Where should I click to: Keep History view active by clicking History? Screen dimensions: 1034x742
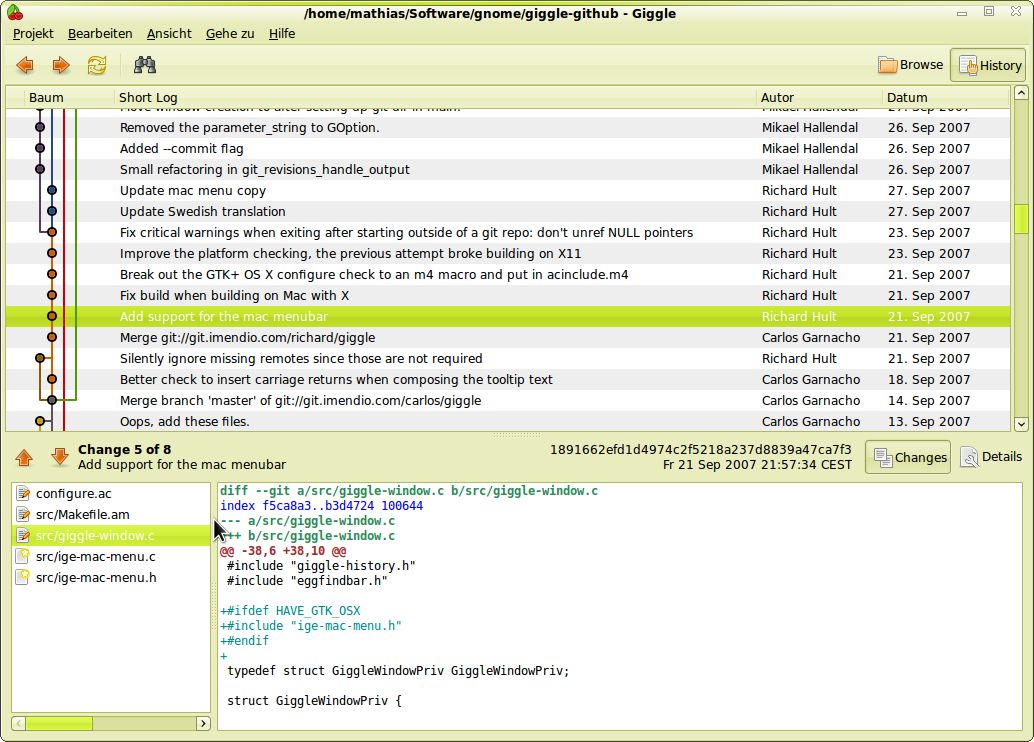tap(990, 64)
